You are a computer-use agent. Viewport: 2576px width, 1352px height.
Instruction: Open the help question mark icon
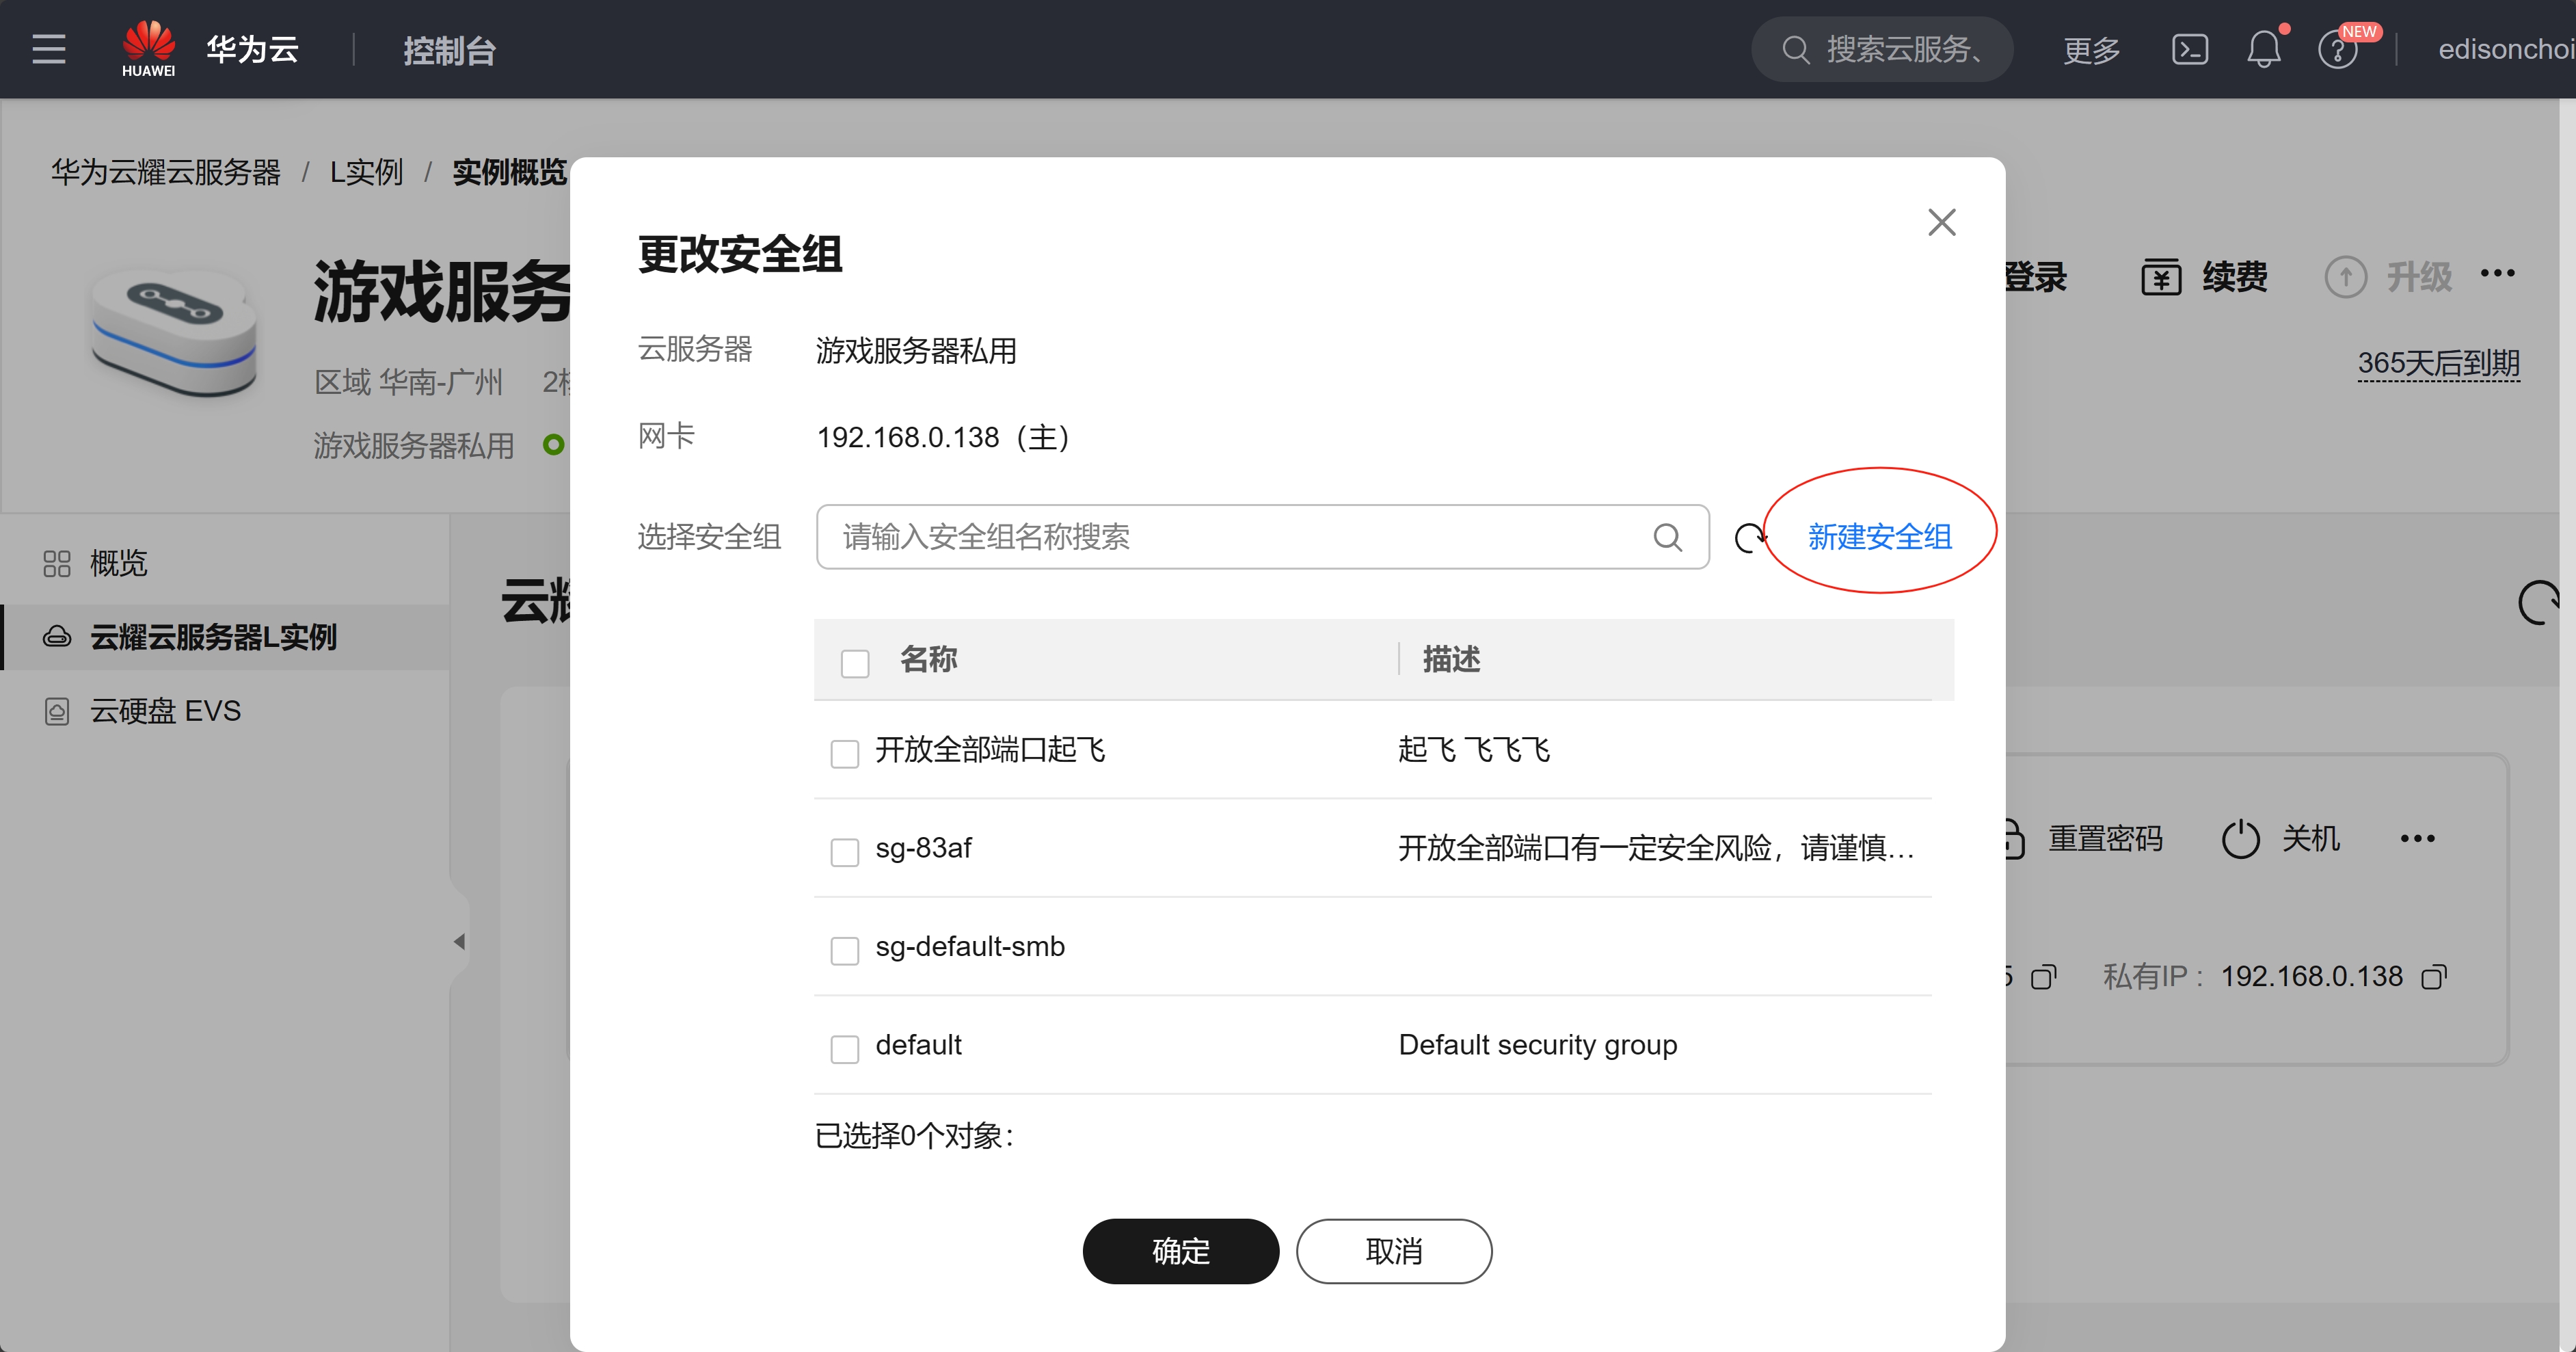pyautogui.click(x=2338, y=49)
